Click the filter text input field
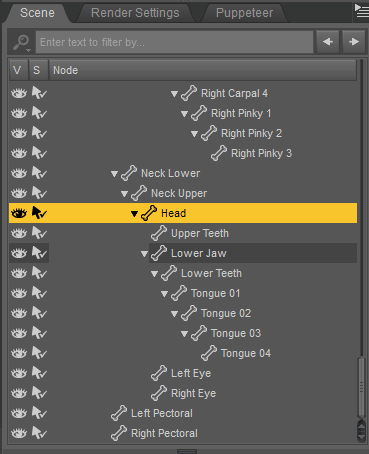Viewport: 369px width, 454px height. pyautogui.click(x=174, y=42)
